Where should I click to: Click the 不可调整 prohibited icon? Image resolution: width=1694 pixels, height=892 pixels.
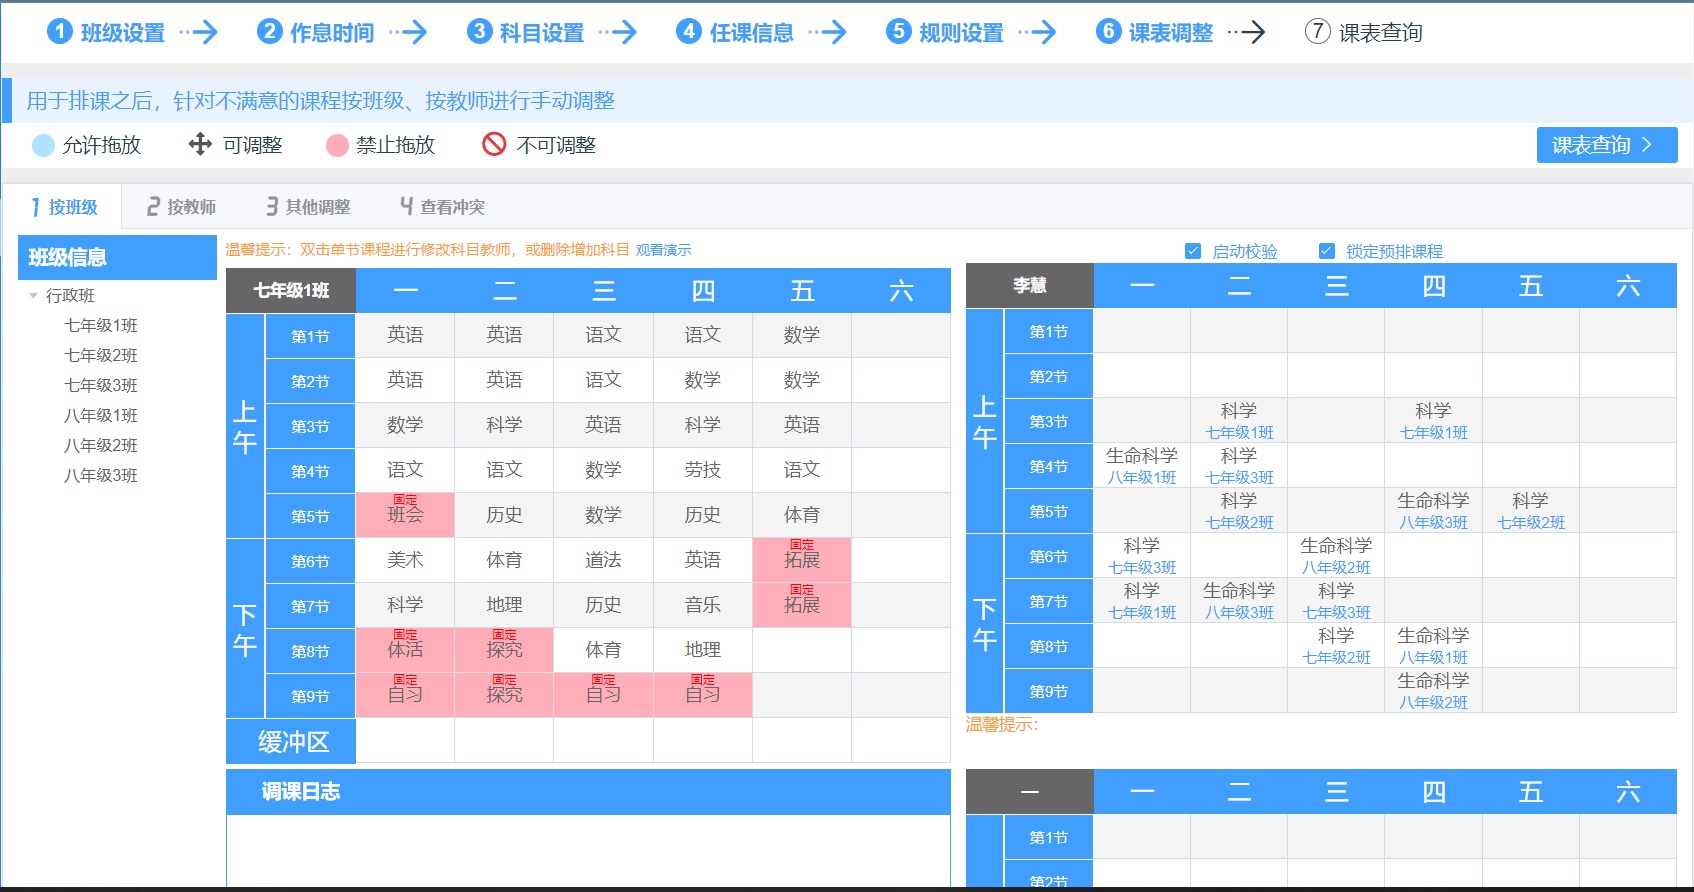tap(494, 144)
